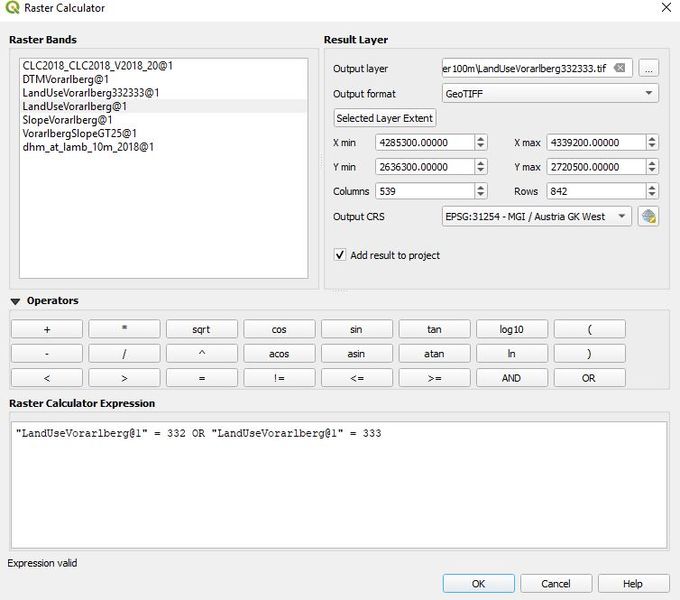The image size is (680, 600).
Task: Click the output layer browse button
Action: 649,68
